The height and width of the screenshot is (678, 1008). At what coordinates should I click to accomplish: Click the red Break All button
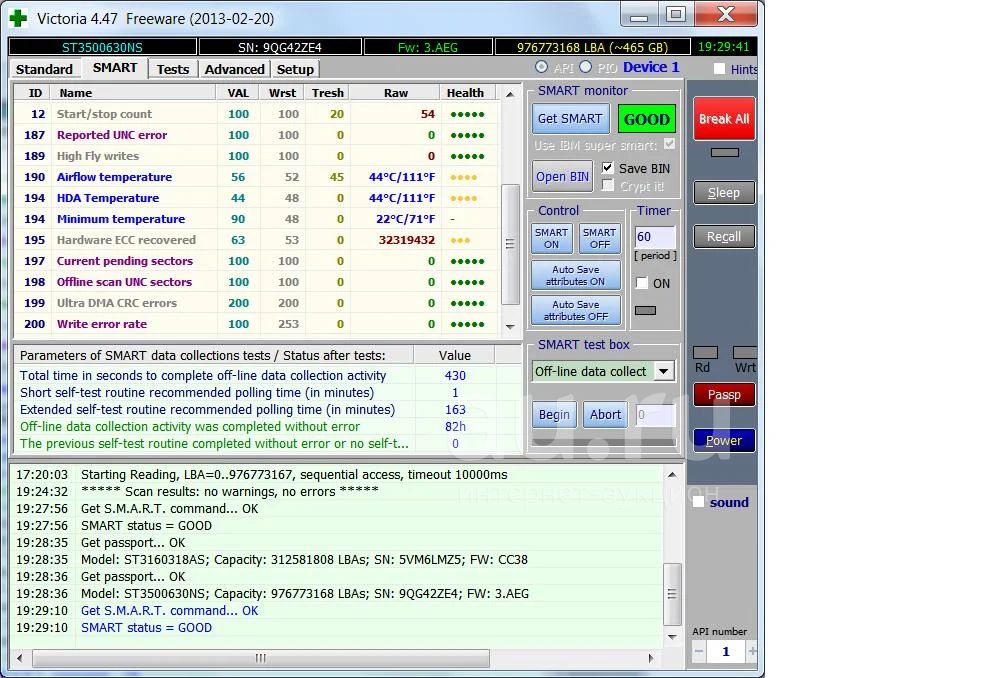click(724, 119)
